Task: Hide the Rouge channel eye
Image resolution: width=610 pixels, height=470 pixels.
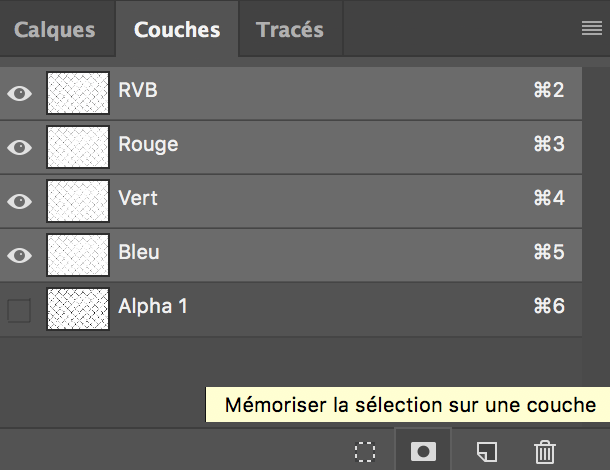Action: (19, 147)
